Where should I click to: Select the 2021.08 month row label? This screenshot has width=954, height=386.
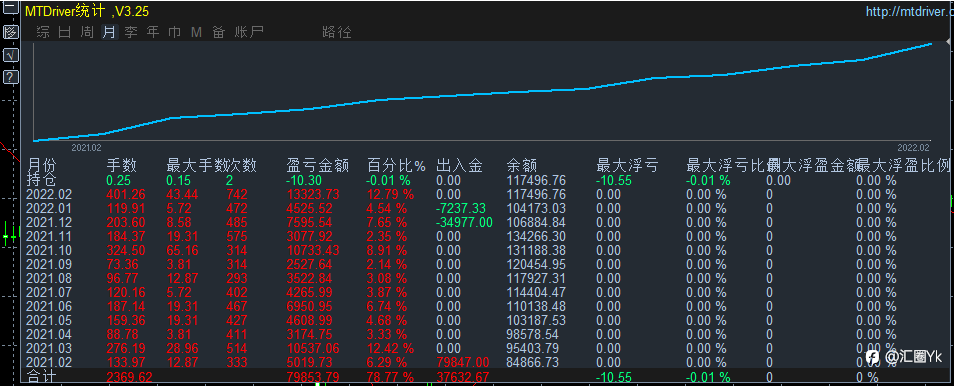click(49, 278)
